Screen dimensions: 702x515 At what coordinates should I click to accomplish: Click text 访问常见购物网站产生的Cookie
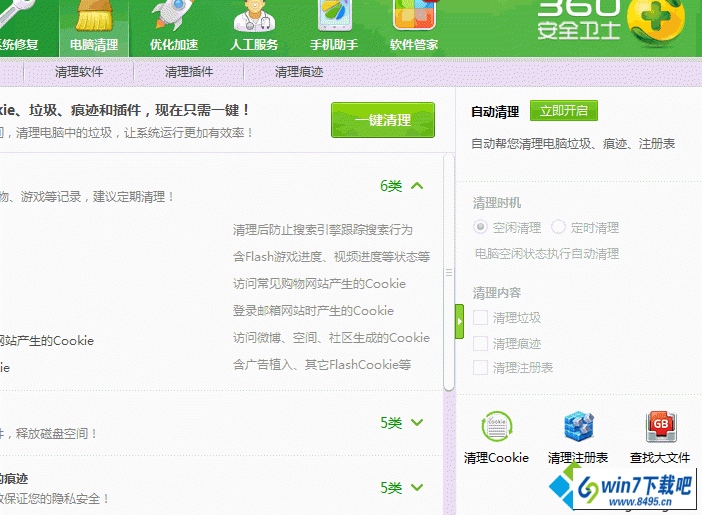point(319,284)
